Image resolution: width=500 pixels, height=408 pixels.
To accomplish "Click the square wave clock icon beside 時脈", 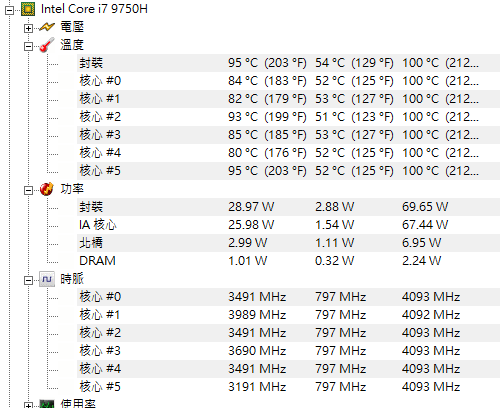I will coord(47,279).
